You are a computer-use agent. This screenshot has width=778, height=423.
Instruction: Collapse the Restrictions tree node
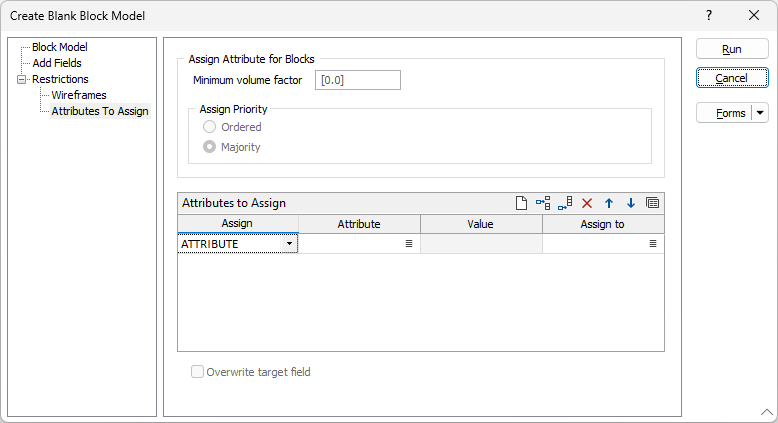21,79
